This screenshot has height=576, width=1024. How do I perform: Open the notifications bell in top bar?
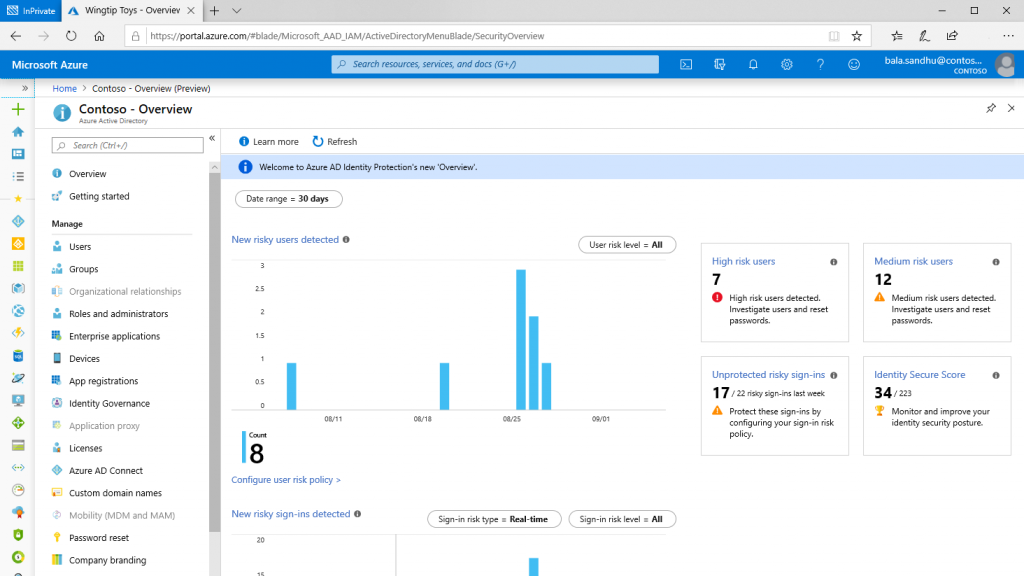pos(753,64)
